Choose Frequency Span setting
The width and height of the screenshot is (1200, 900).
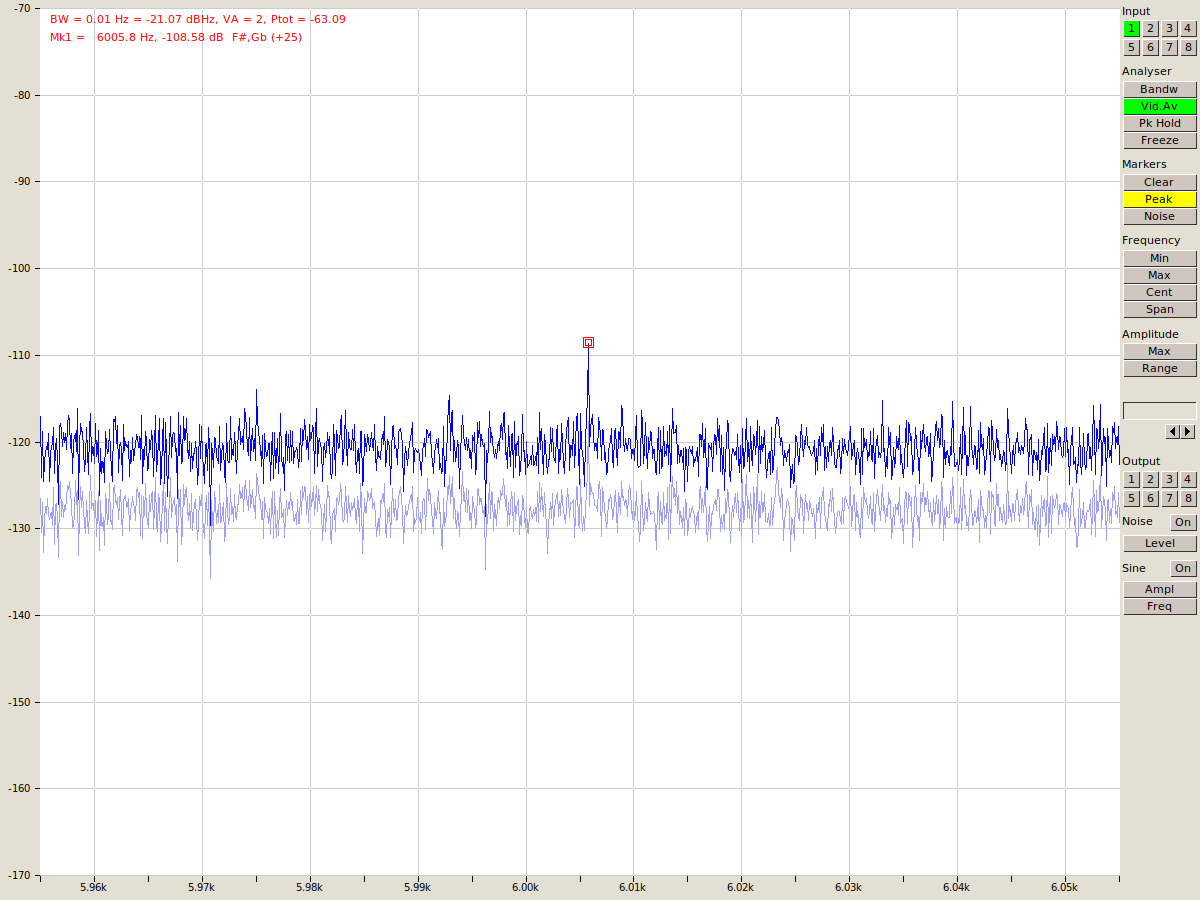(x=1159, y=309)
